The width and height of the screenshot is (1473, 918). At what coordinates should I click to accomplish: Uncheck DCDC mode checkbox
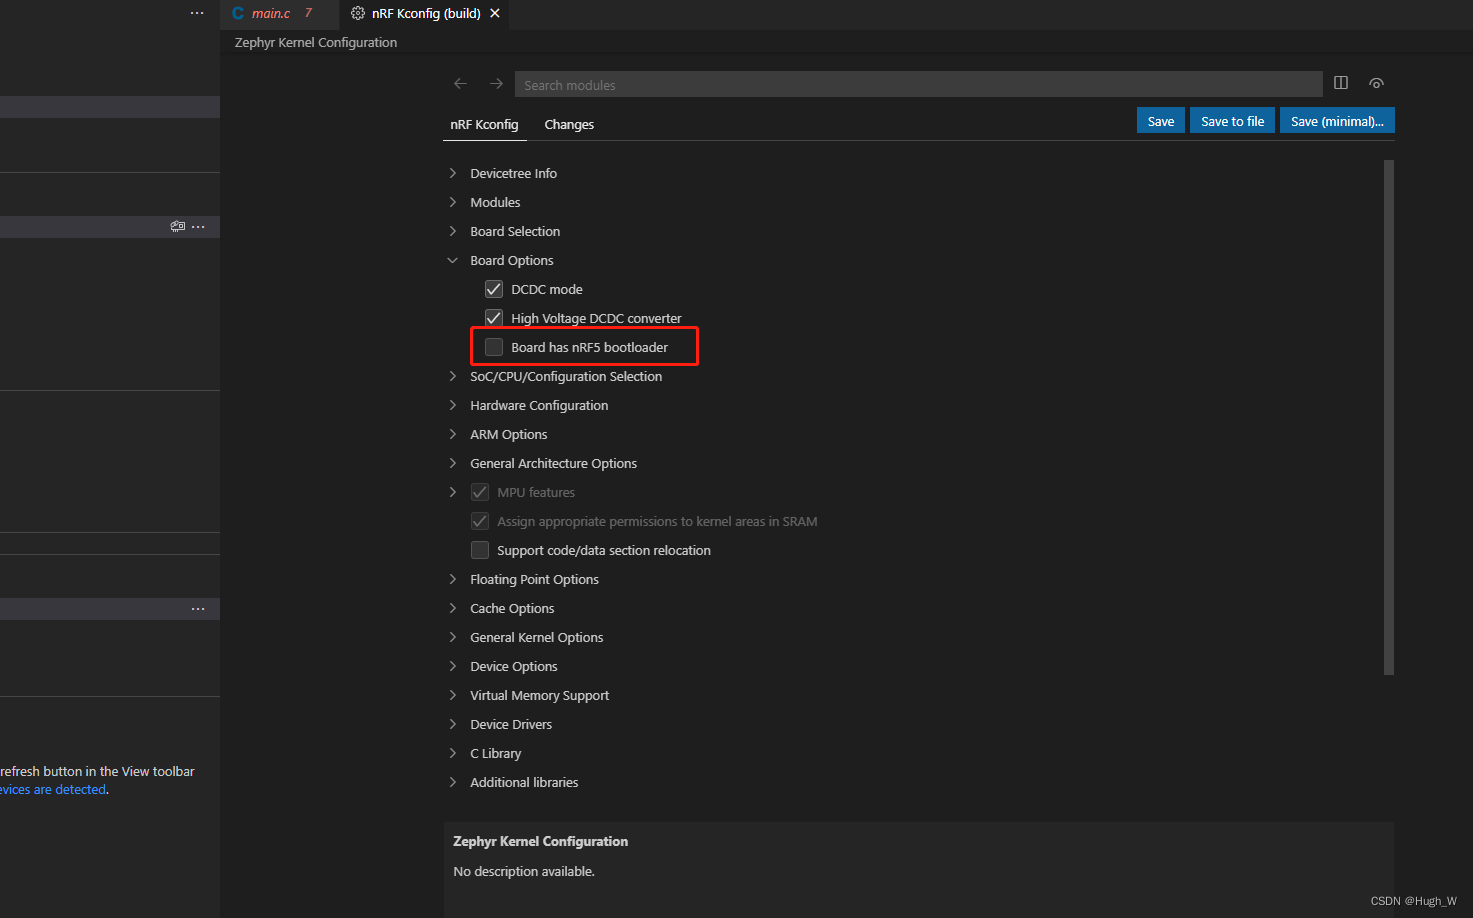(x=494, y=289)
